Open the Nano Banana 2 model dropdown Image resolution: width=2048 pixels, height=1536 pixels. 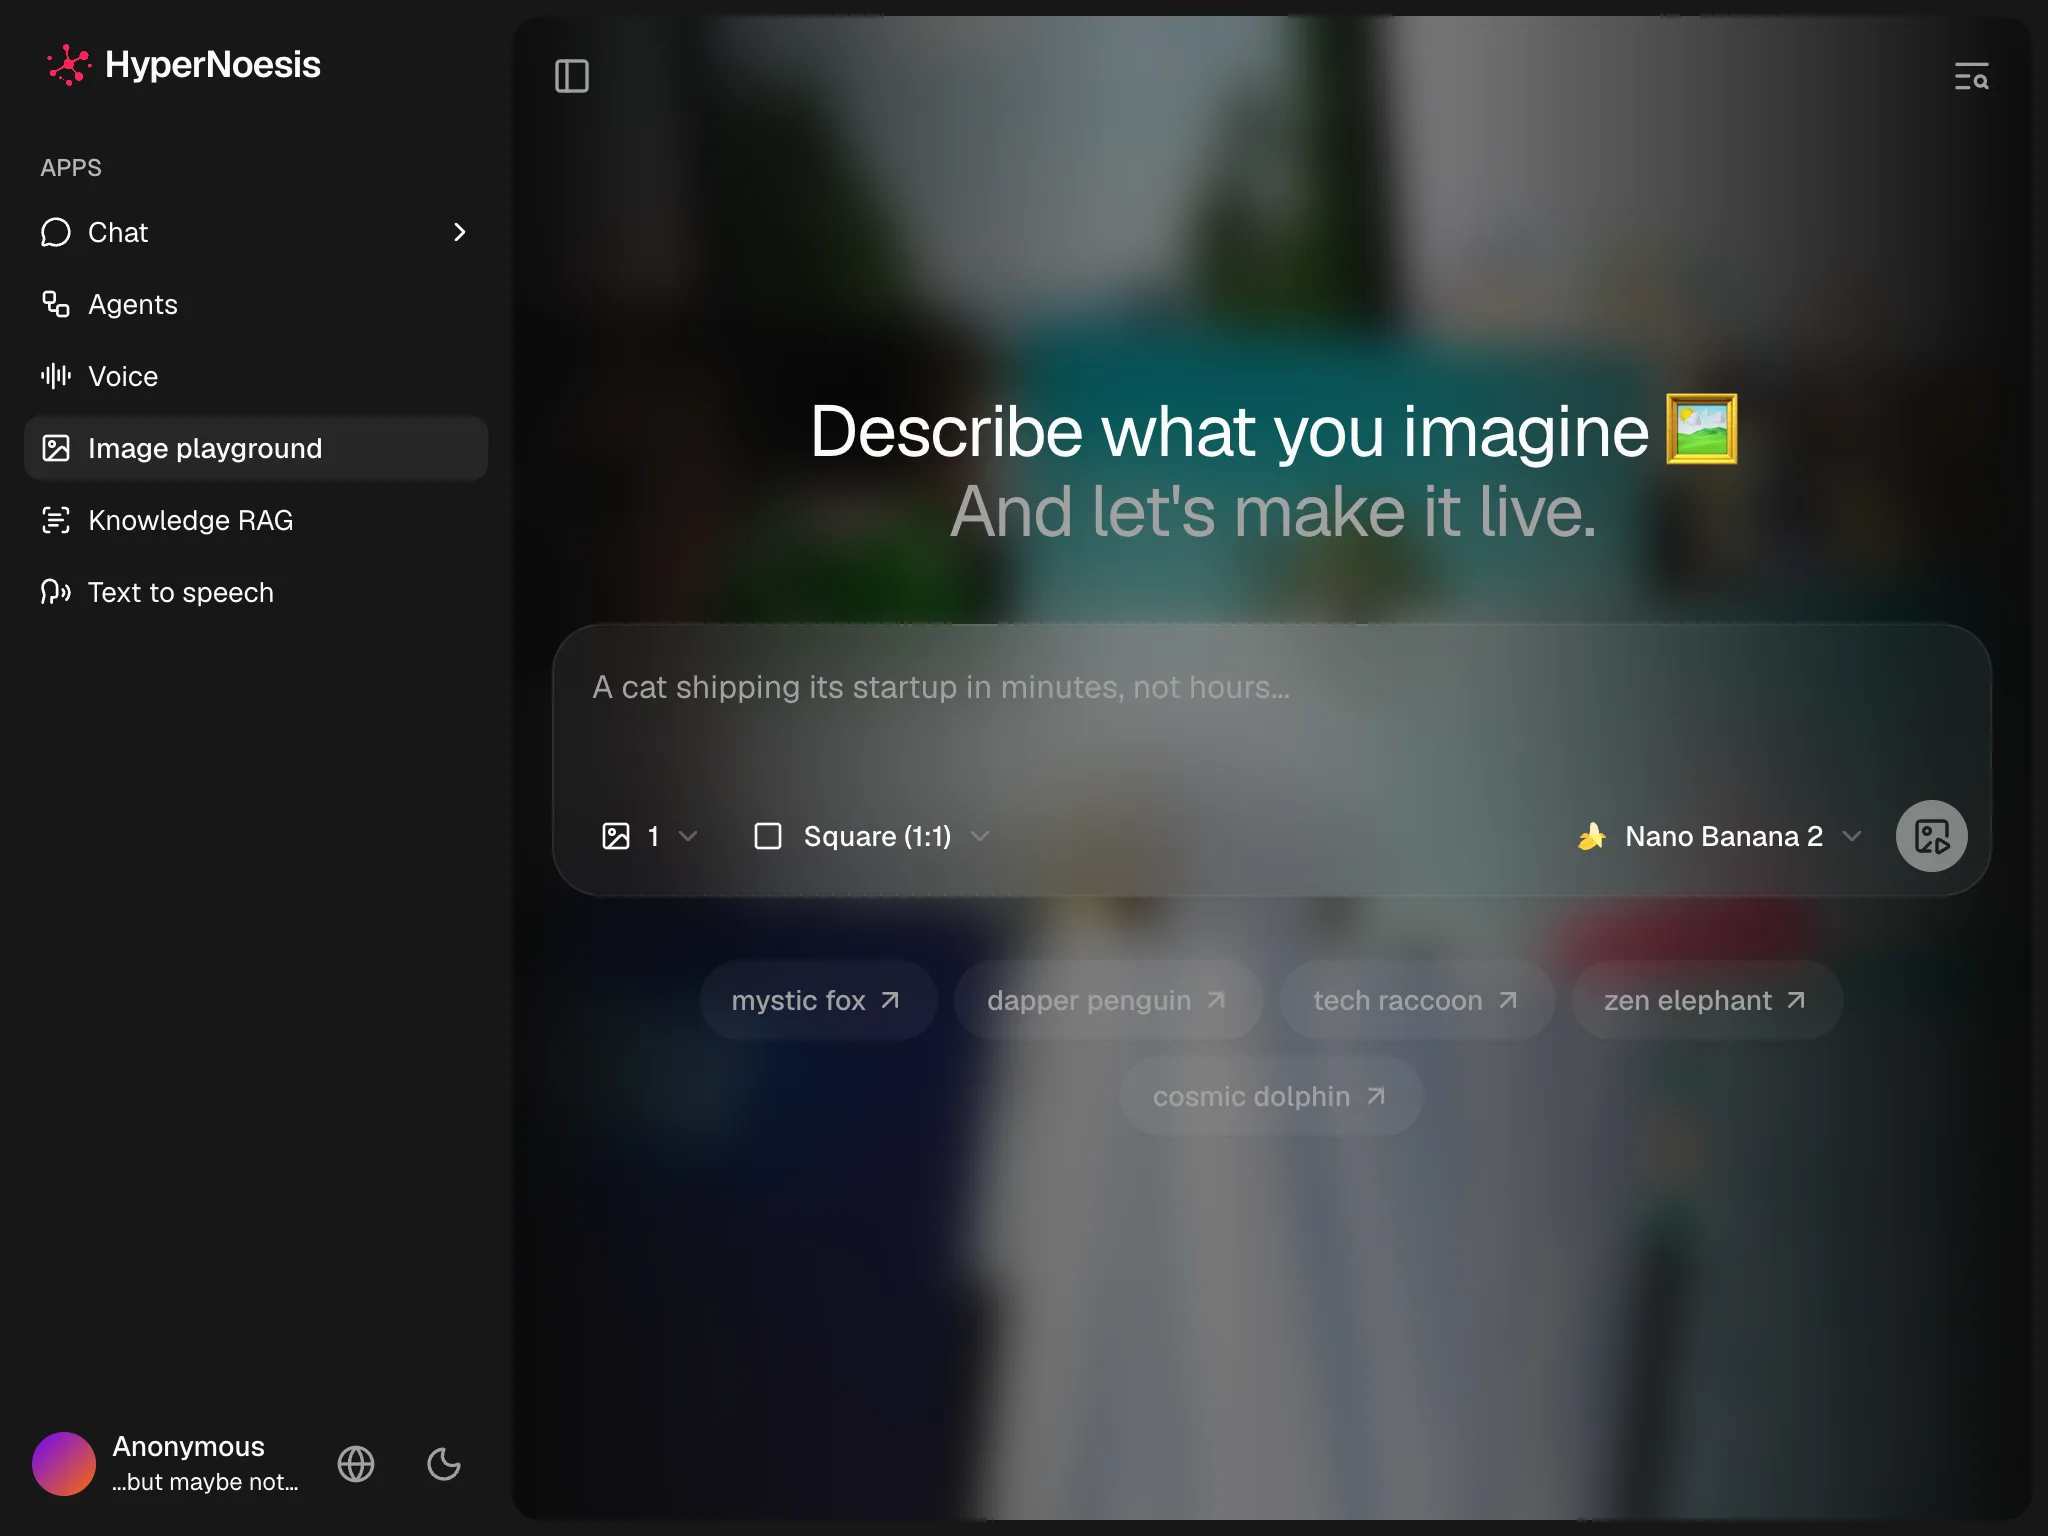(x=1719, y=836)
